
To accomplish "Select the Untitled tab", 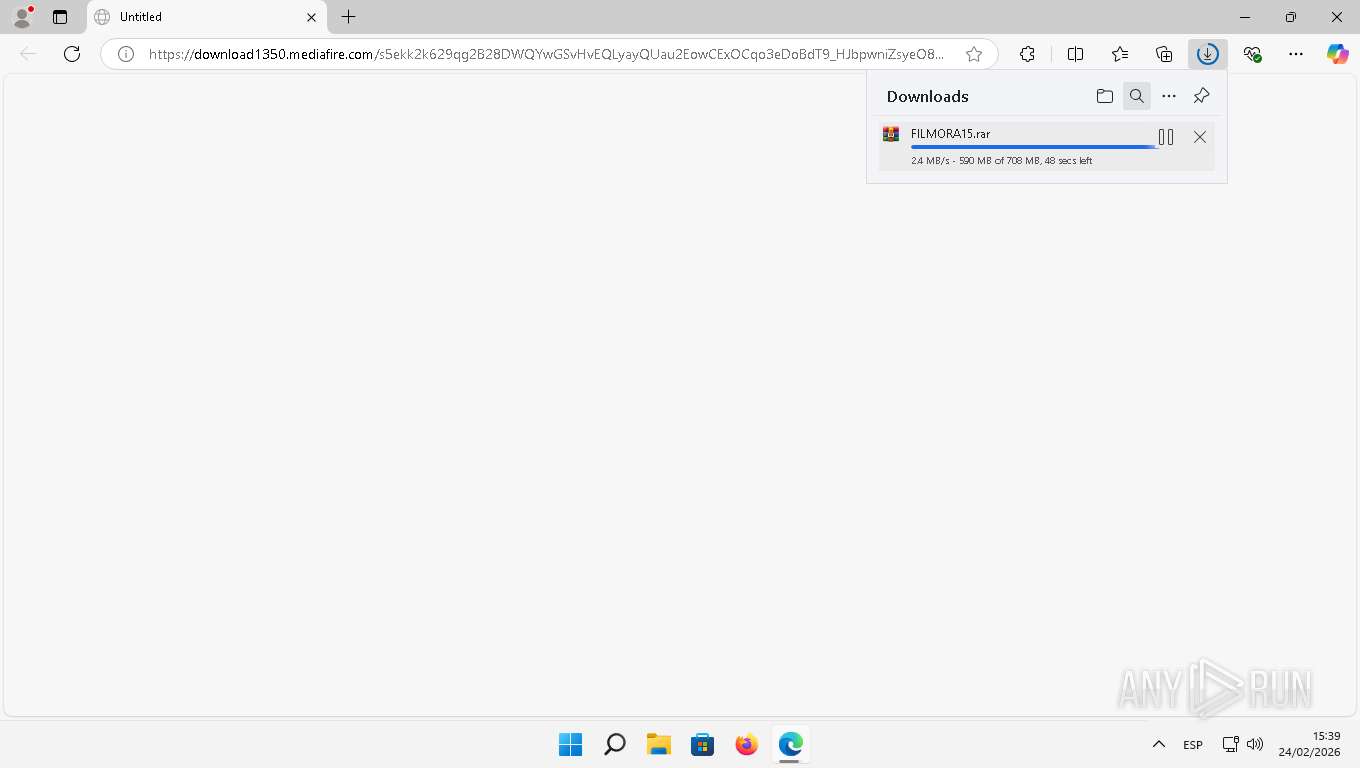I will tap(206, 17).
